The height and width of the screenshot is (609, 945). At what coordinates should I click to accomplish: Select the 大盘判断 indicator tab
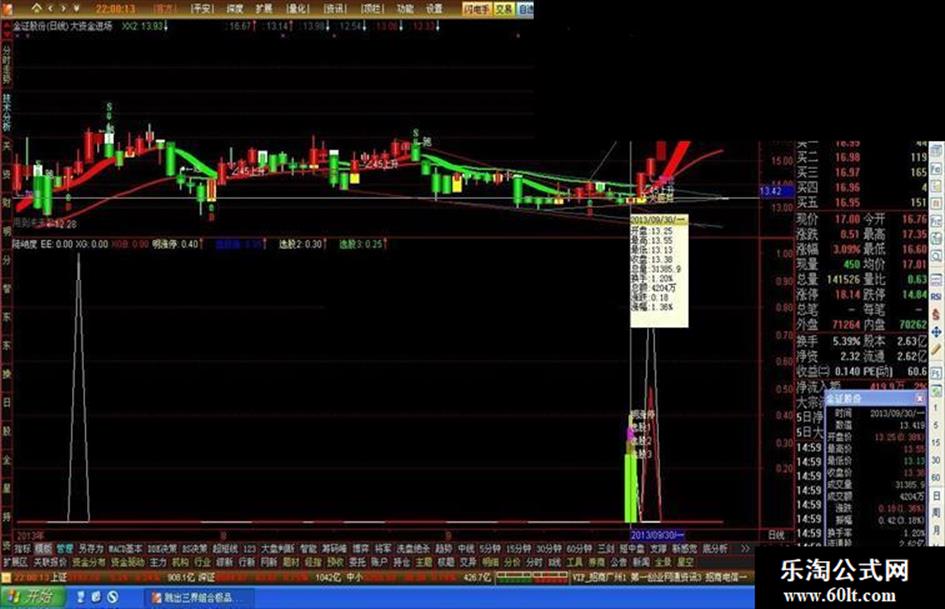[278, 549]
